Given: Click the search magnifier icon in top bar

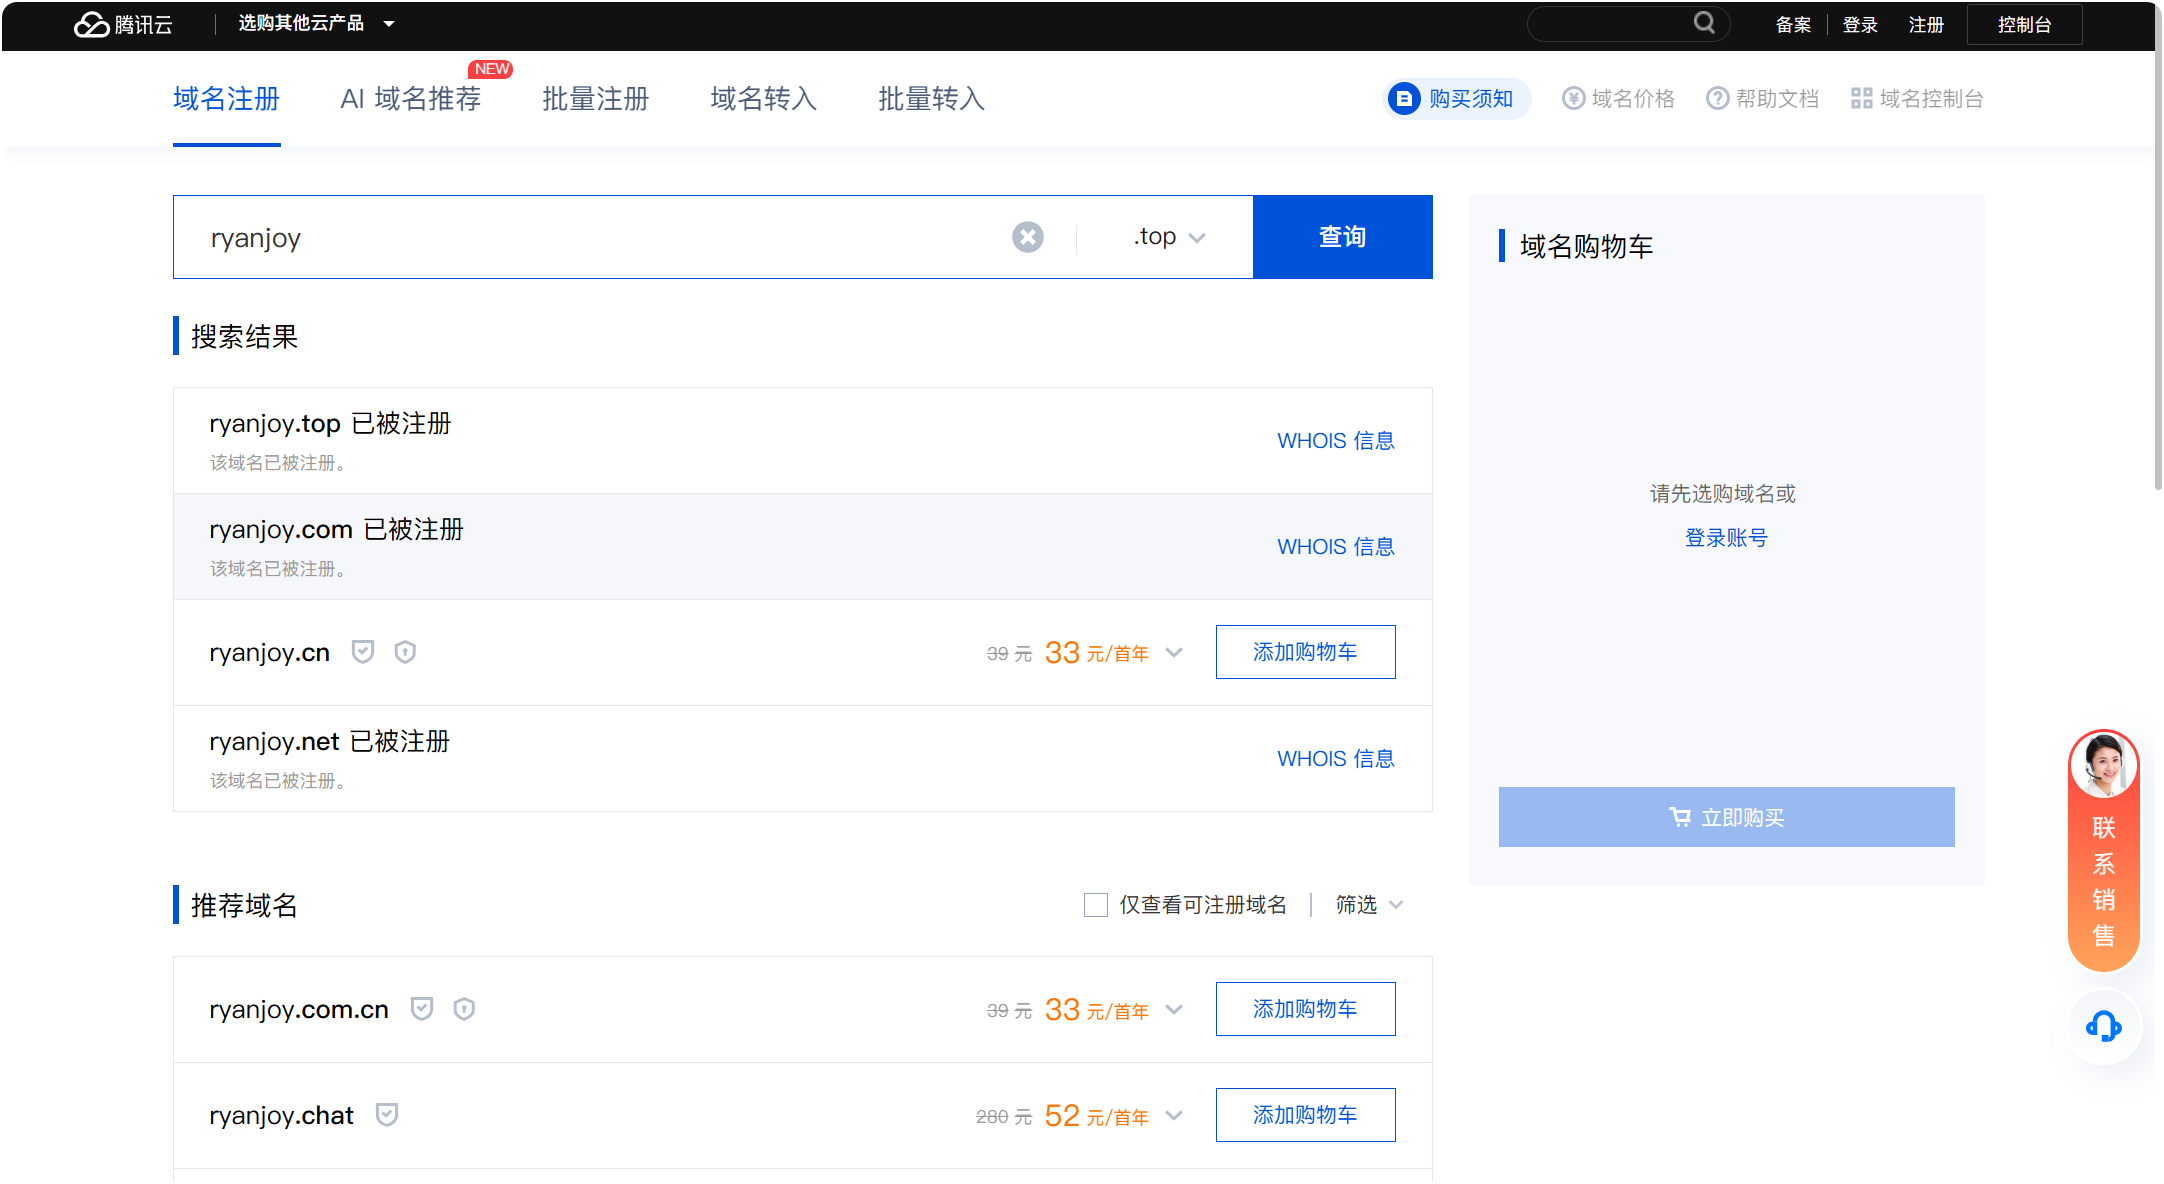Looking at the screenshot, I should tap(1704, 22).
